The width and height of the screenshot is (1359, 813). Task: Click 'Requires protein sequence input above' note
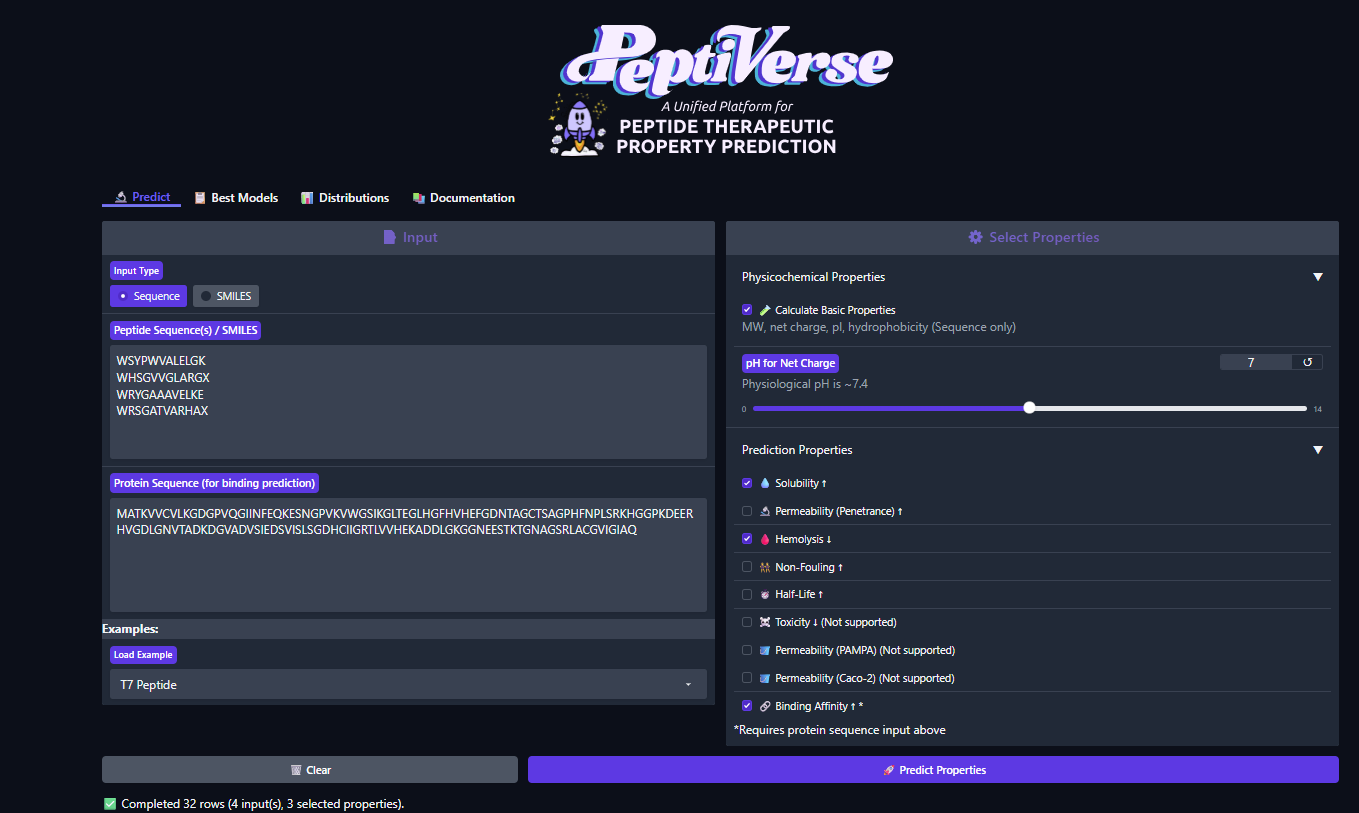[x=840, y=730]
